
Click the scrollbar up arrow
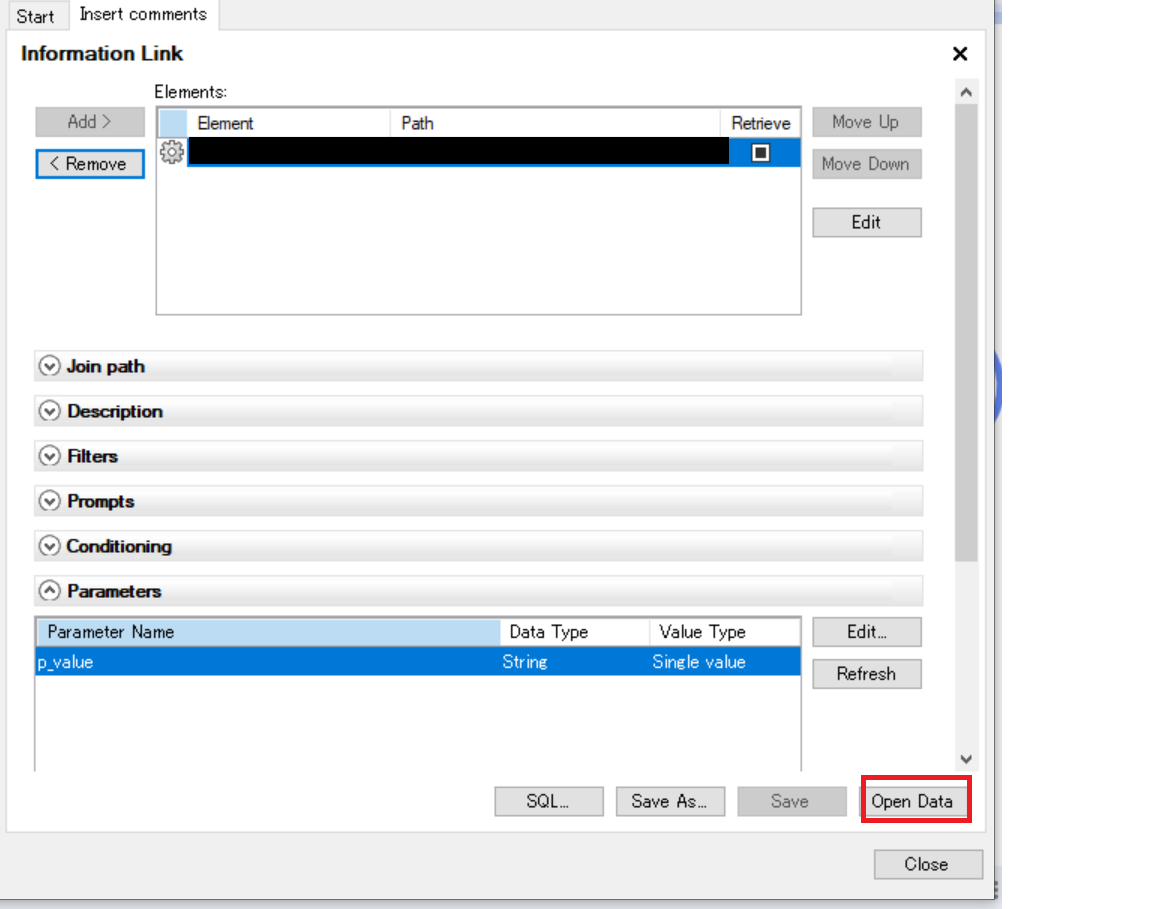966,92
